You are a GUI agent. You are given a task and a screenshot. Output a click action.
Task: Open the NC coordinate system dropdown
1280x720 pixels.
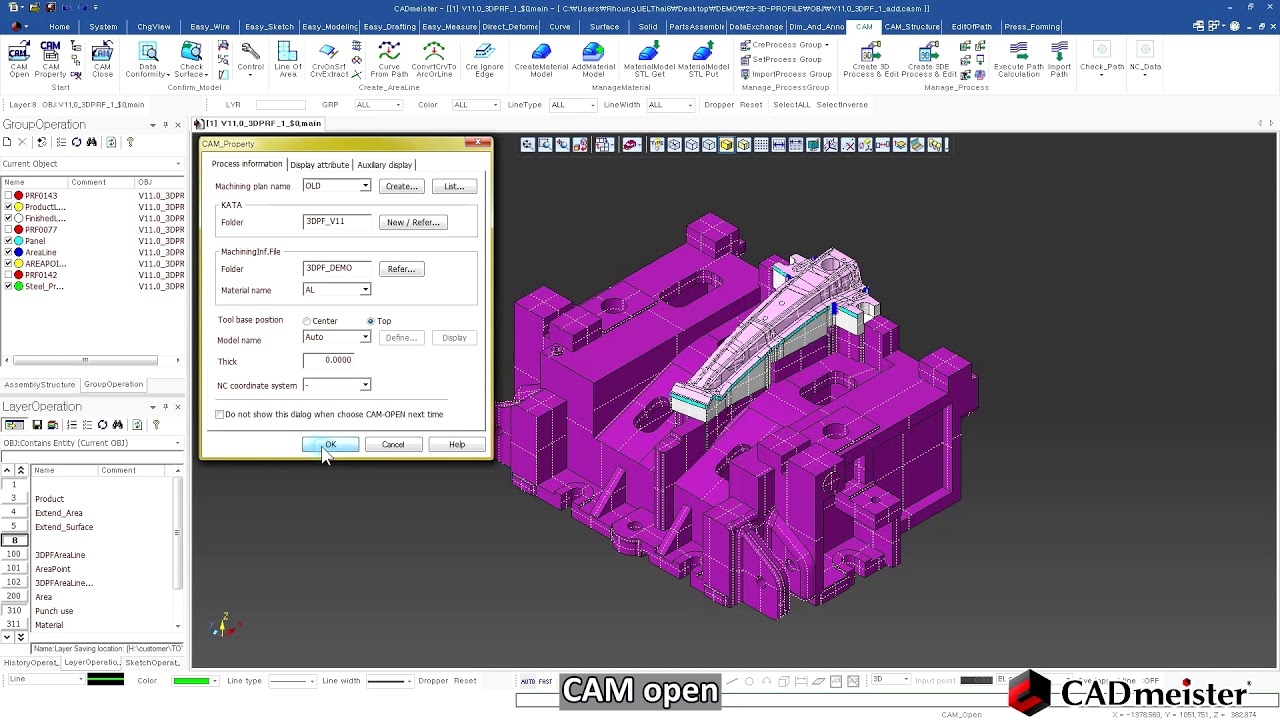point(365,385)
